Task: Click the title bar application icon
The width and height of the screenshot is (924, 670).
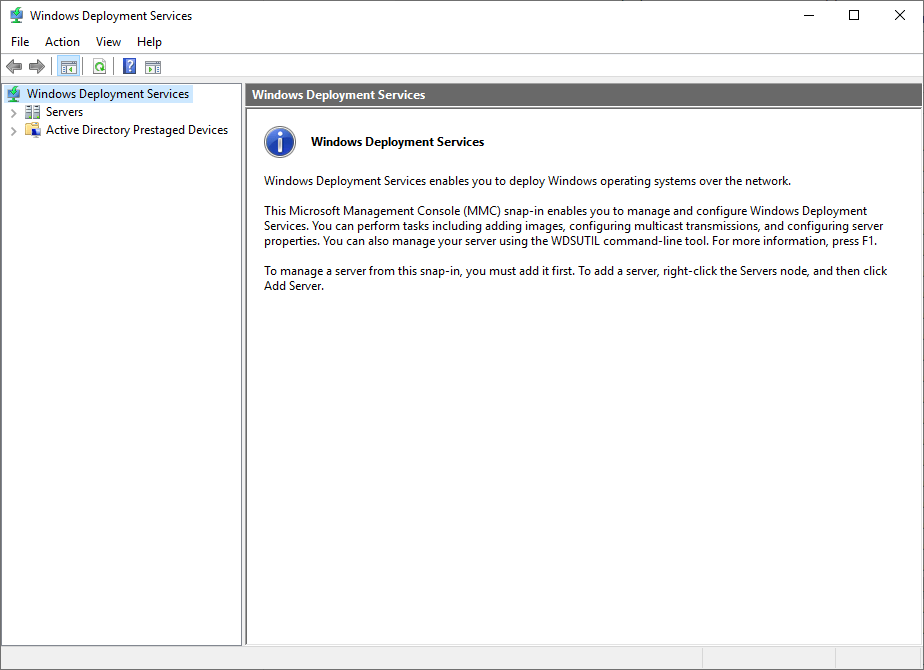Action: (x=16, y=16)
